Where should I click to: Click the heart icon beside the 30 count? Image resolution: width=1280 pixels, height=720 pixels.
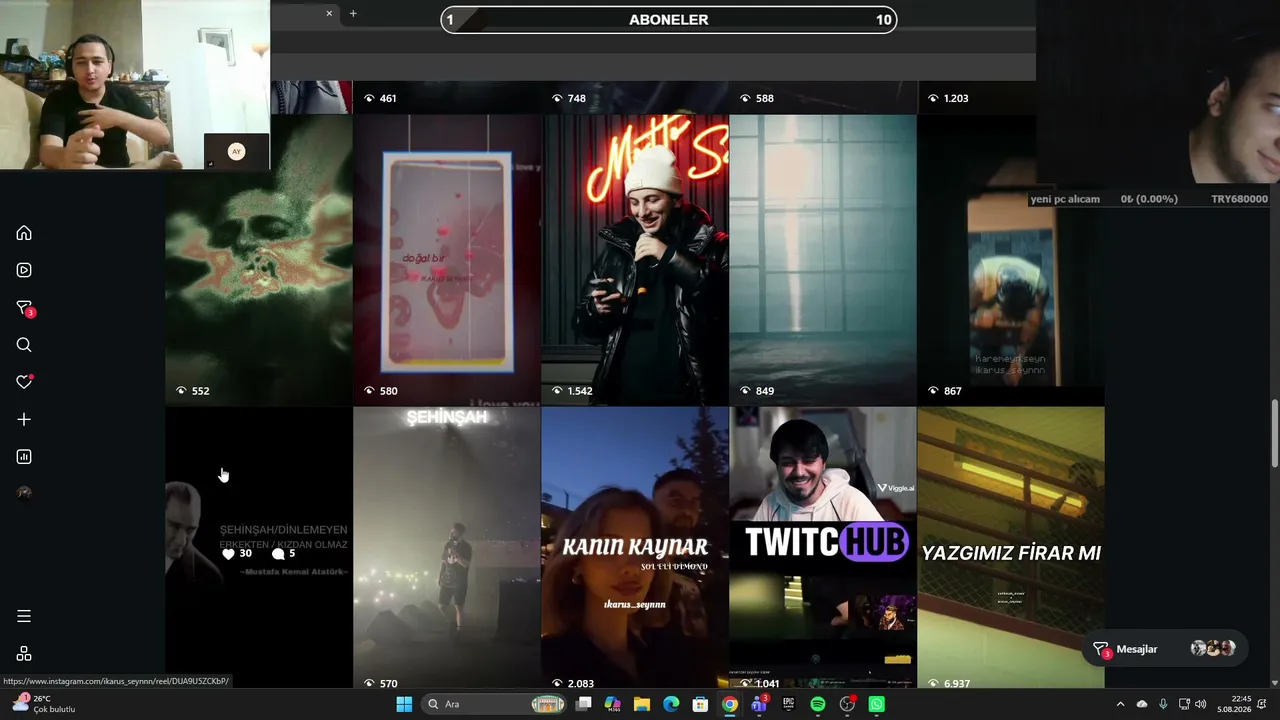click(x=228, y=554)
